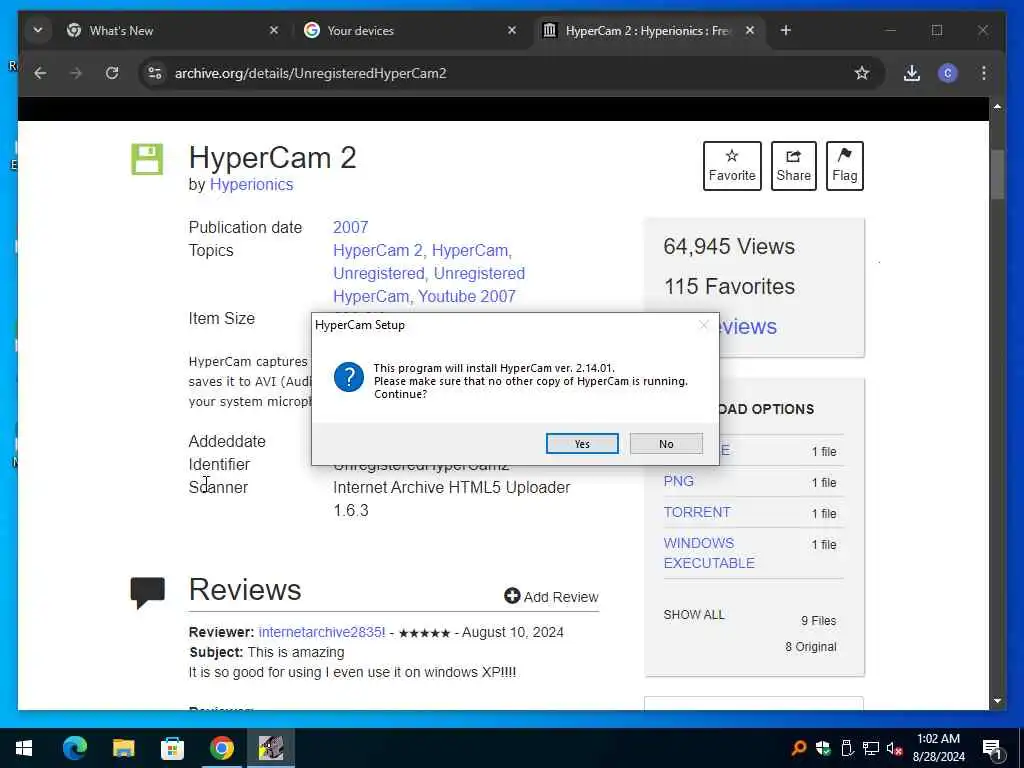Reload the archive.org page
This screenshot has width=1024, height=768.
(112, 73)
